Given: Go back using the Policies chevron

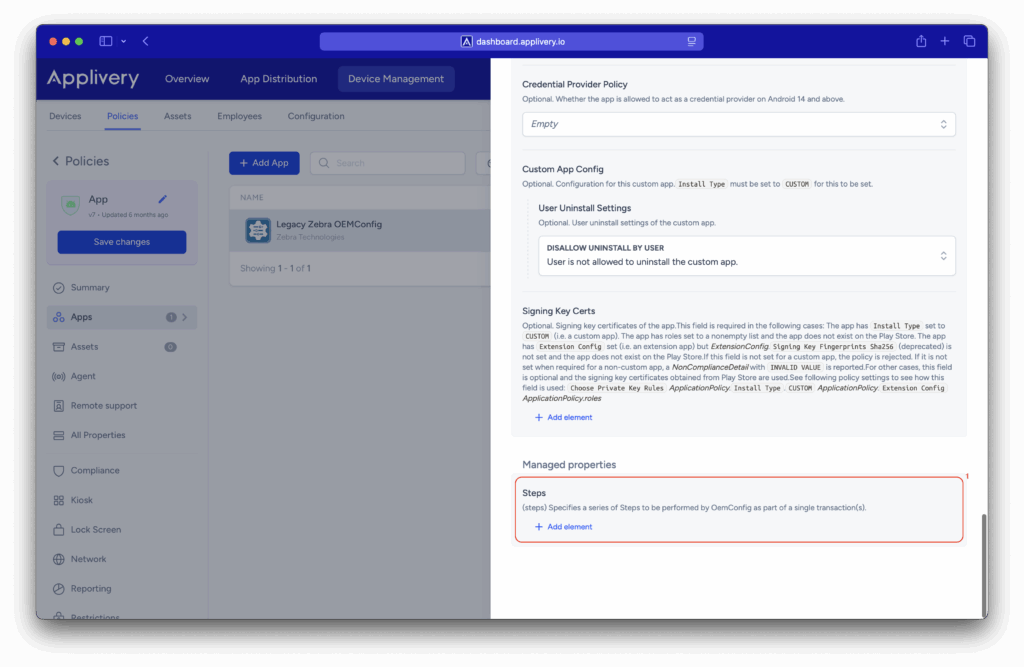Looking at the screenshot, I should click(56, 161).
